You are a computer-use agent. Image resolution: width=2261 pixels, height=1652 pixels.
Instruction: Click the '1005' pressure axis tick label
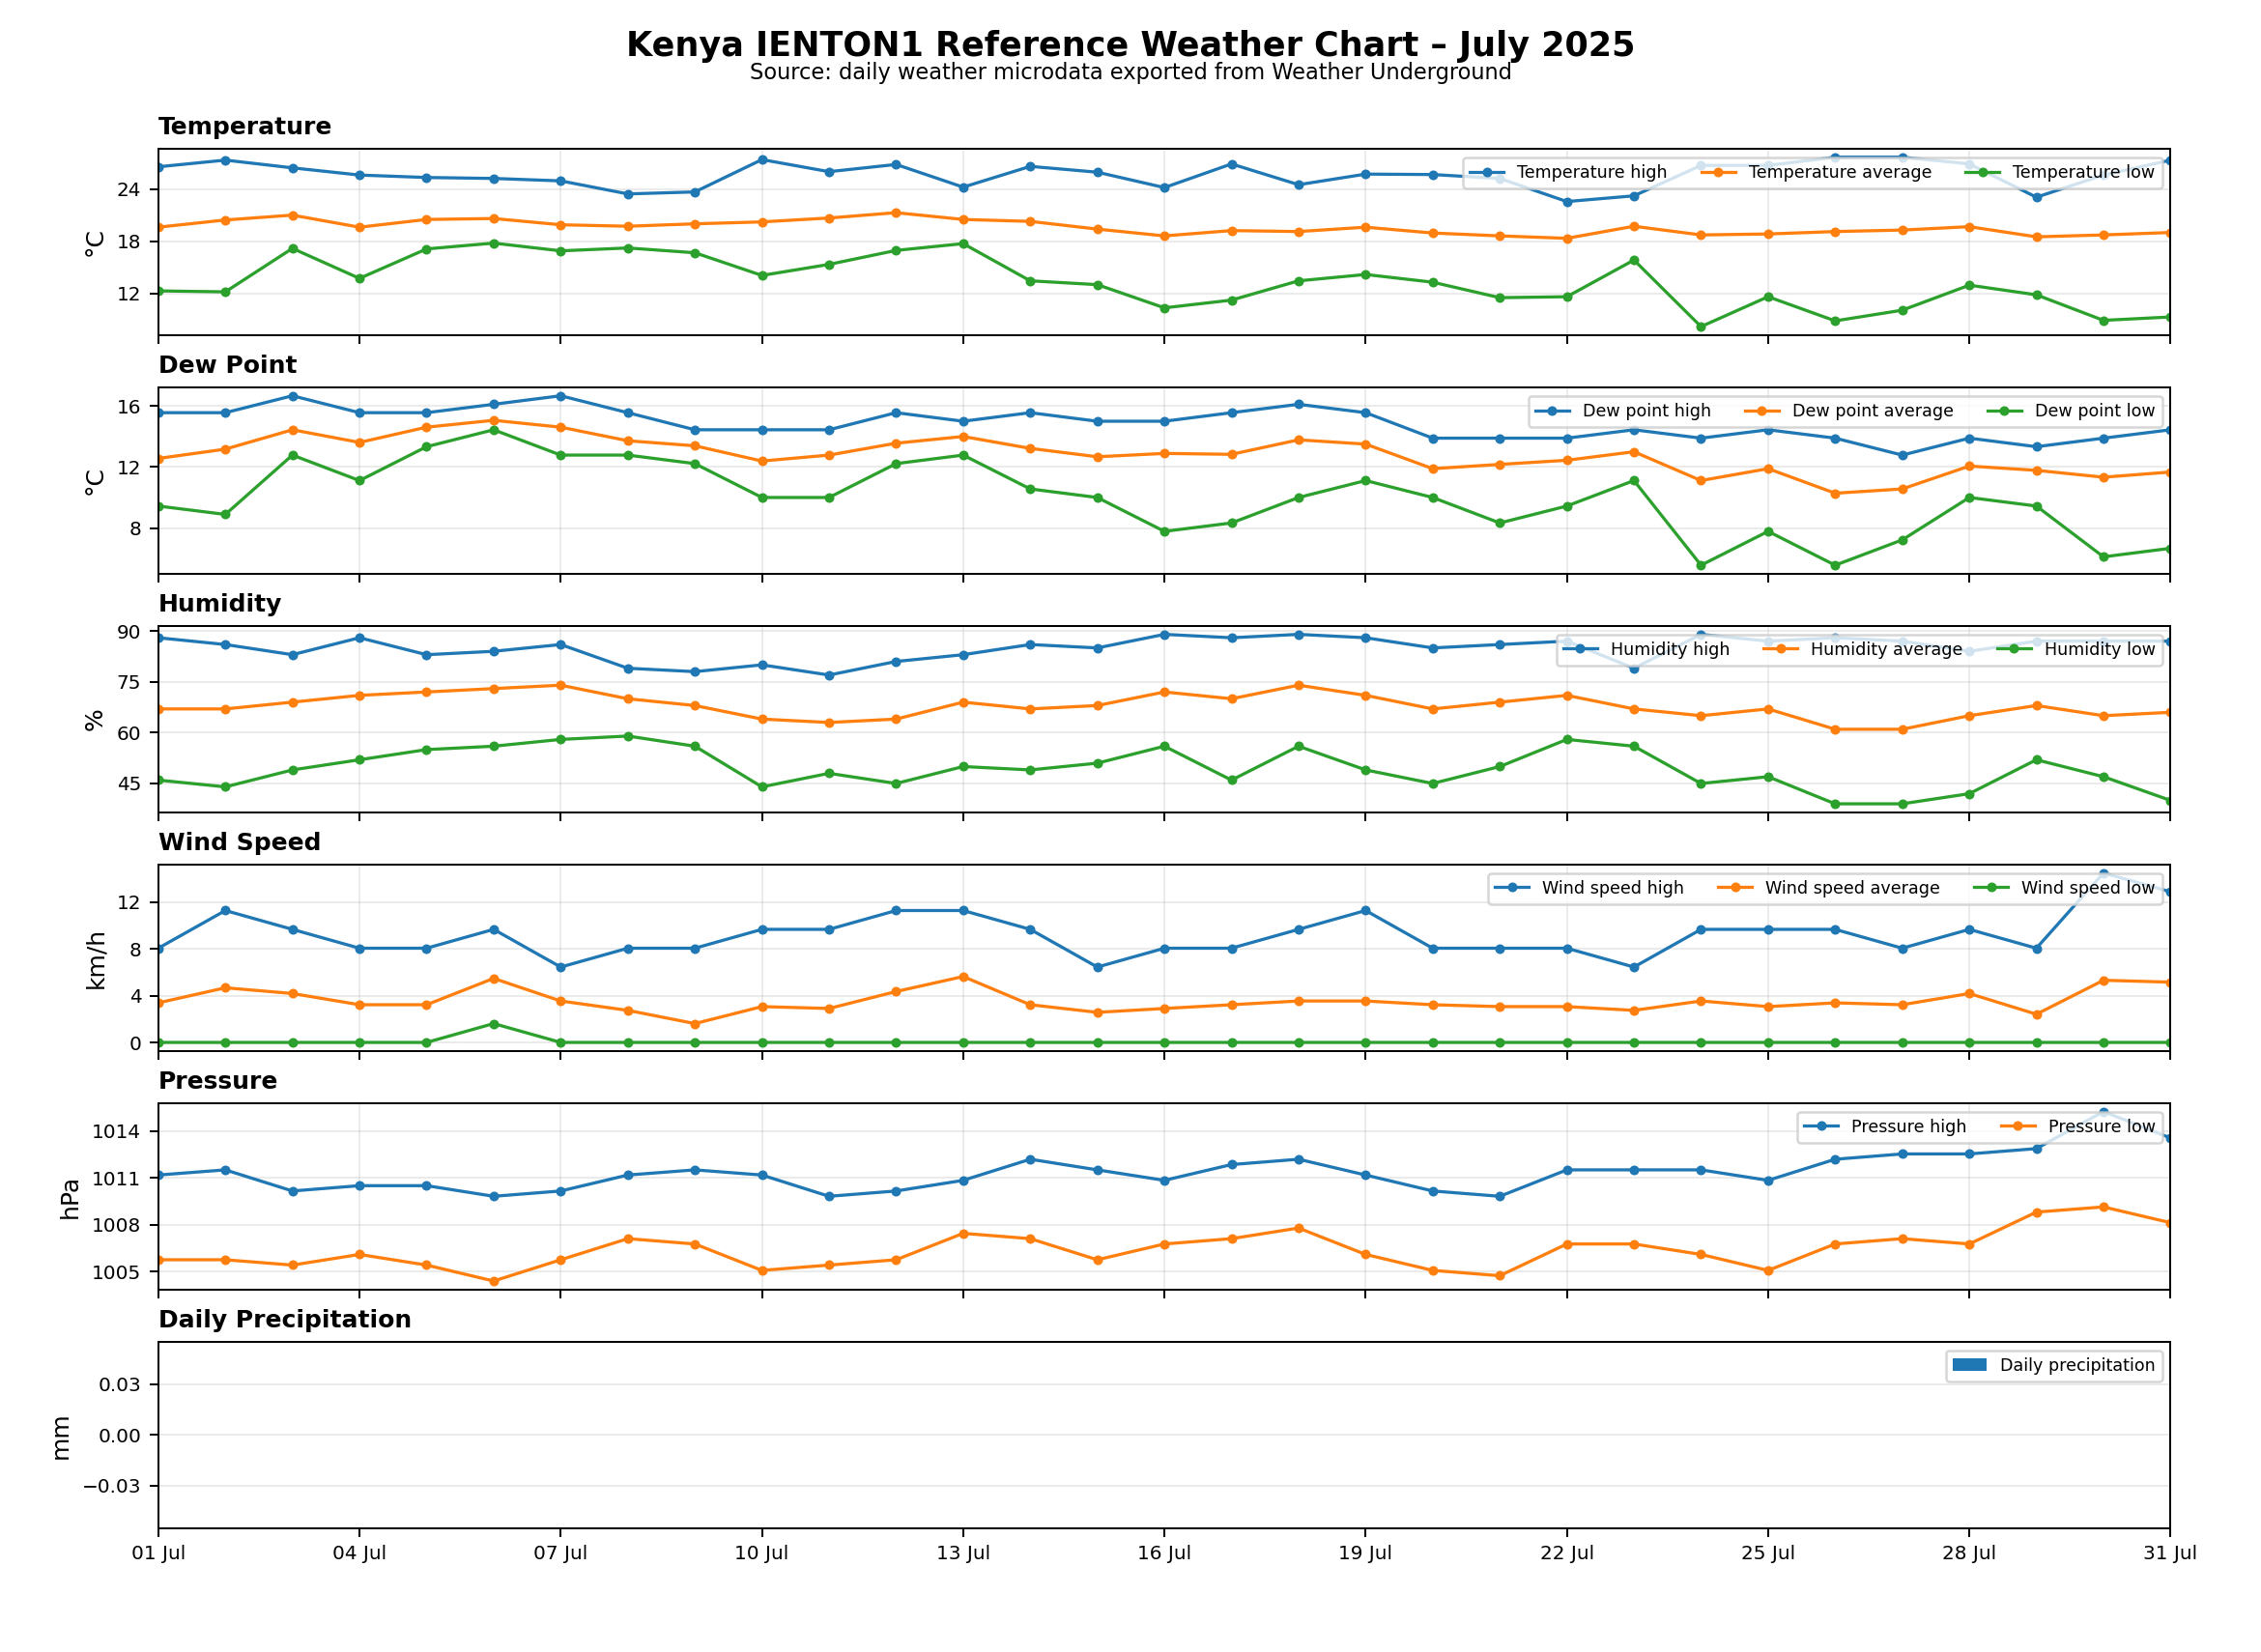pyautogui.click(x=116, y=1273)
